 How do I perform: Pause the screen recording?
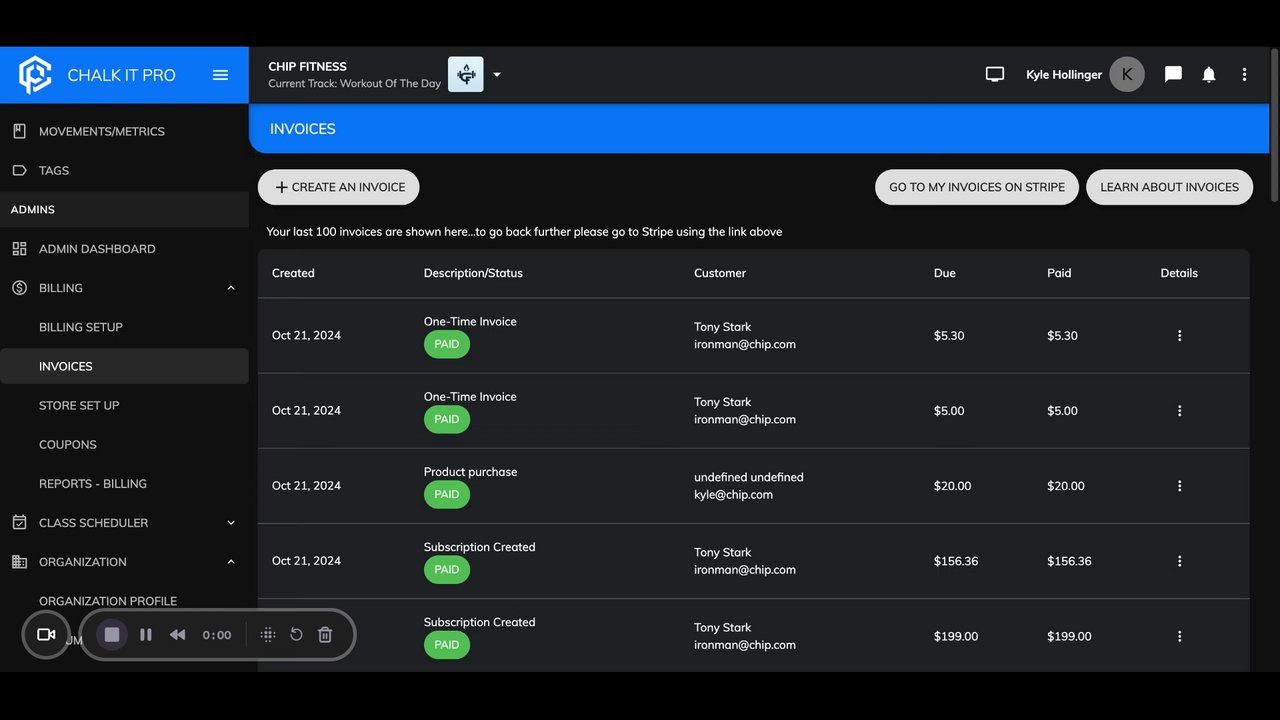(146, 635)
